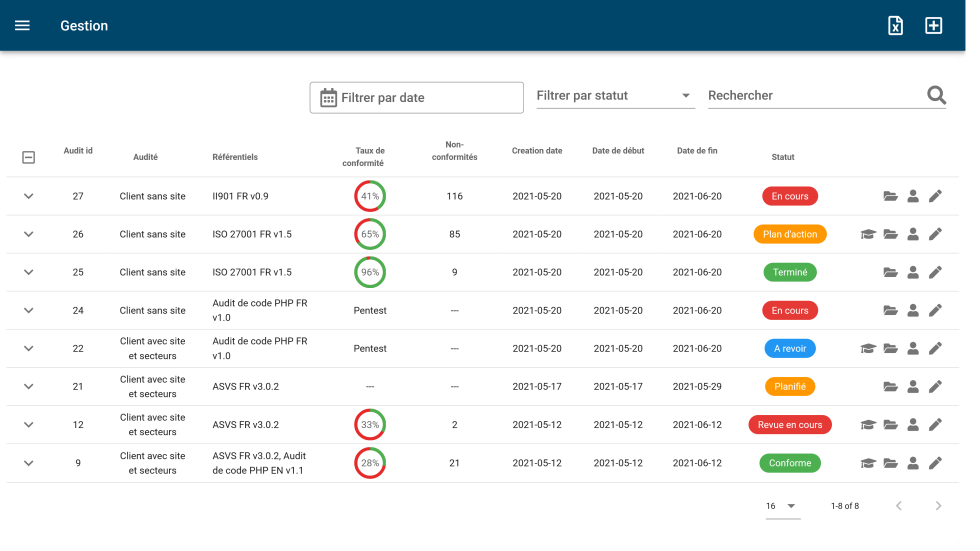Sort by the Statut column header
Image resolution: width=980 pixels, height=551 pixels.
pos(783,157)
